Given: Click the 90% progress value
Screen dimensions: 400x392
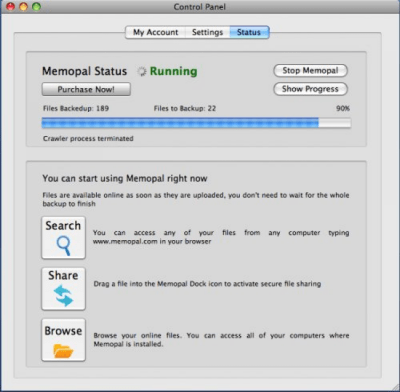Looking at the screenshot, I should (x=343, y=108).
